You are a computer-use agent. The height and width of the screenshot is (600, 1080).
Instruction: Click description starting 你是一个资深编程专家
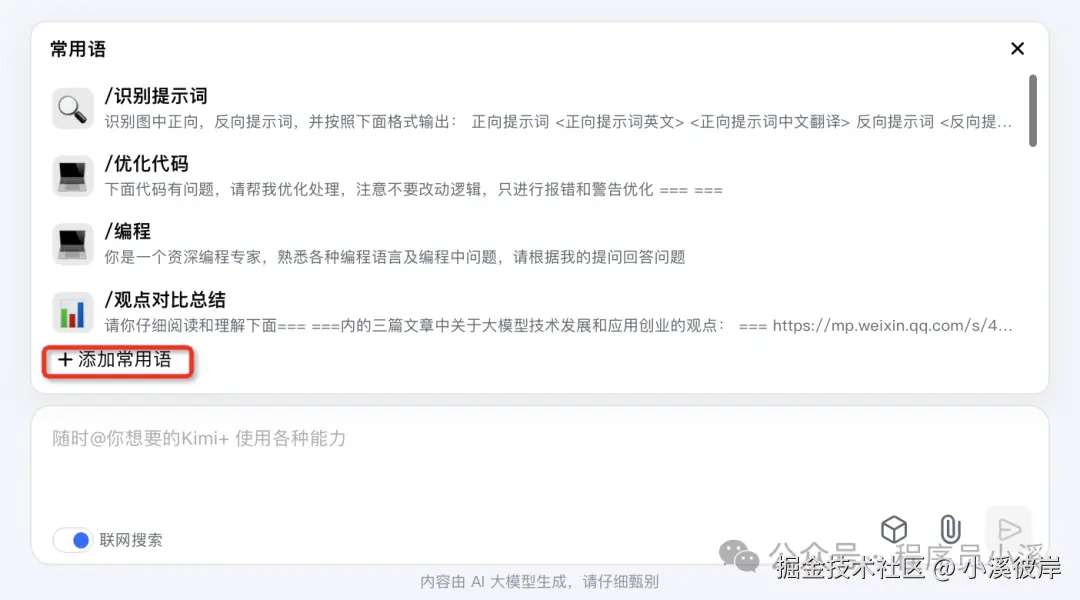[x=395, y=257]
